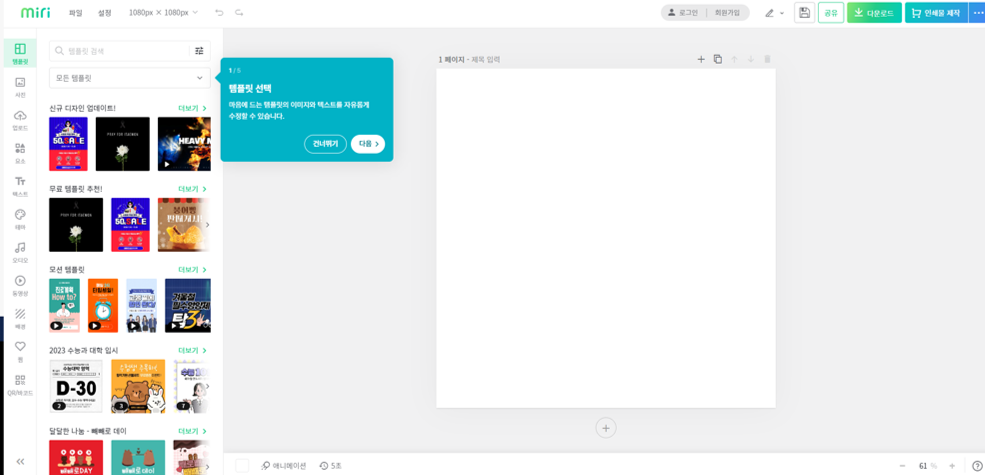
Task: Change the 5초 page duration
Action: click(x=330, y=466)
